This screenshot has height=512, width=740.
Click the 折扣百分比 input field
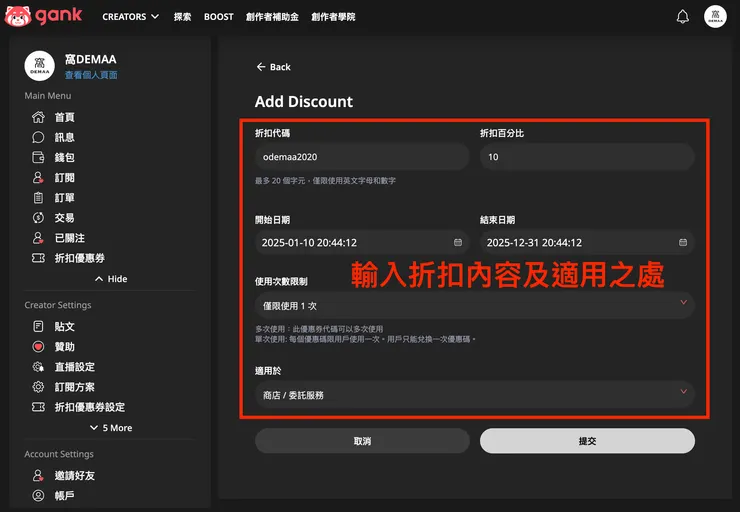click(x=587, y=157)
